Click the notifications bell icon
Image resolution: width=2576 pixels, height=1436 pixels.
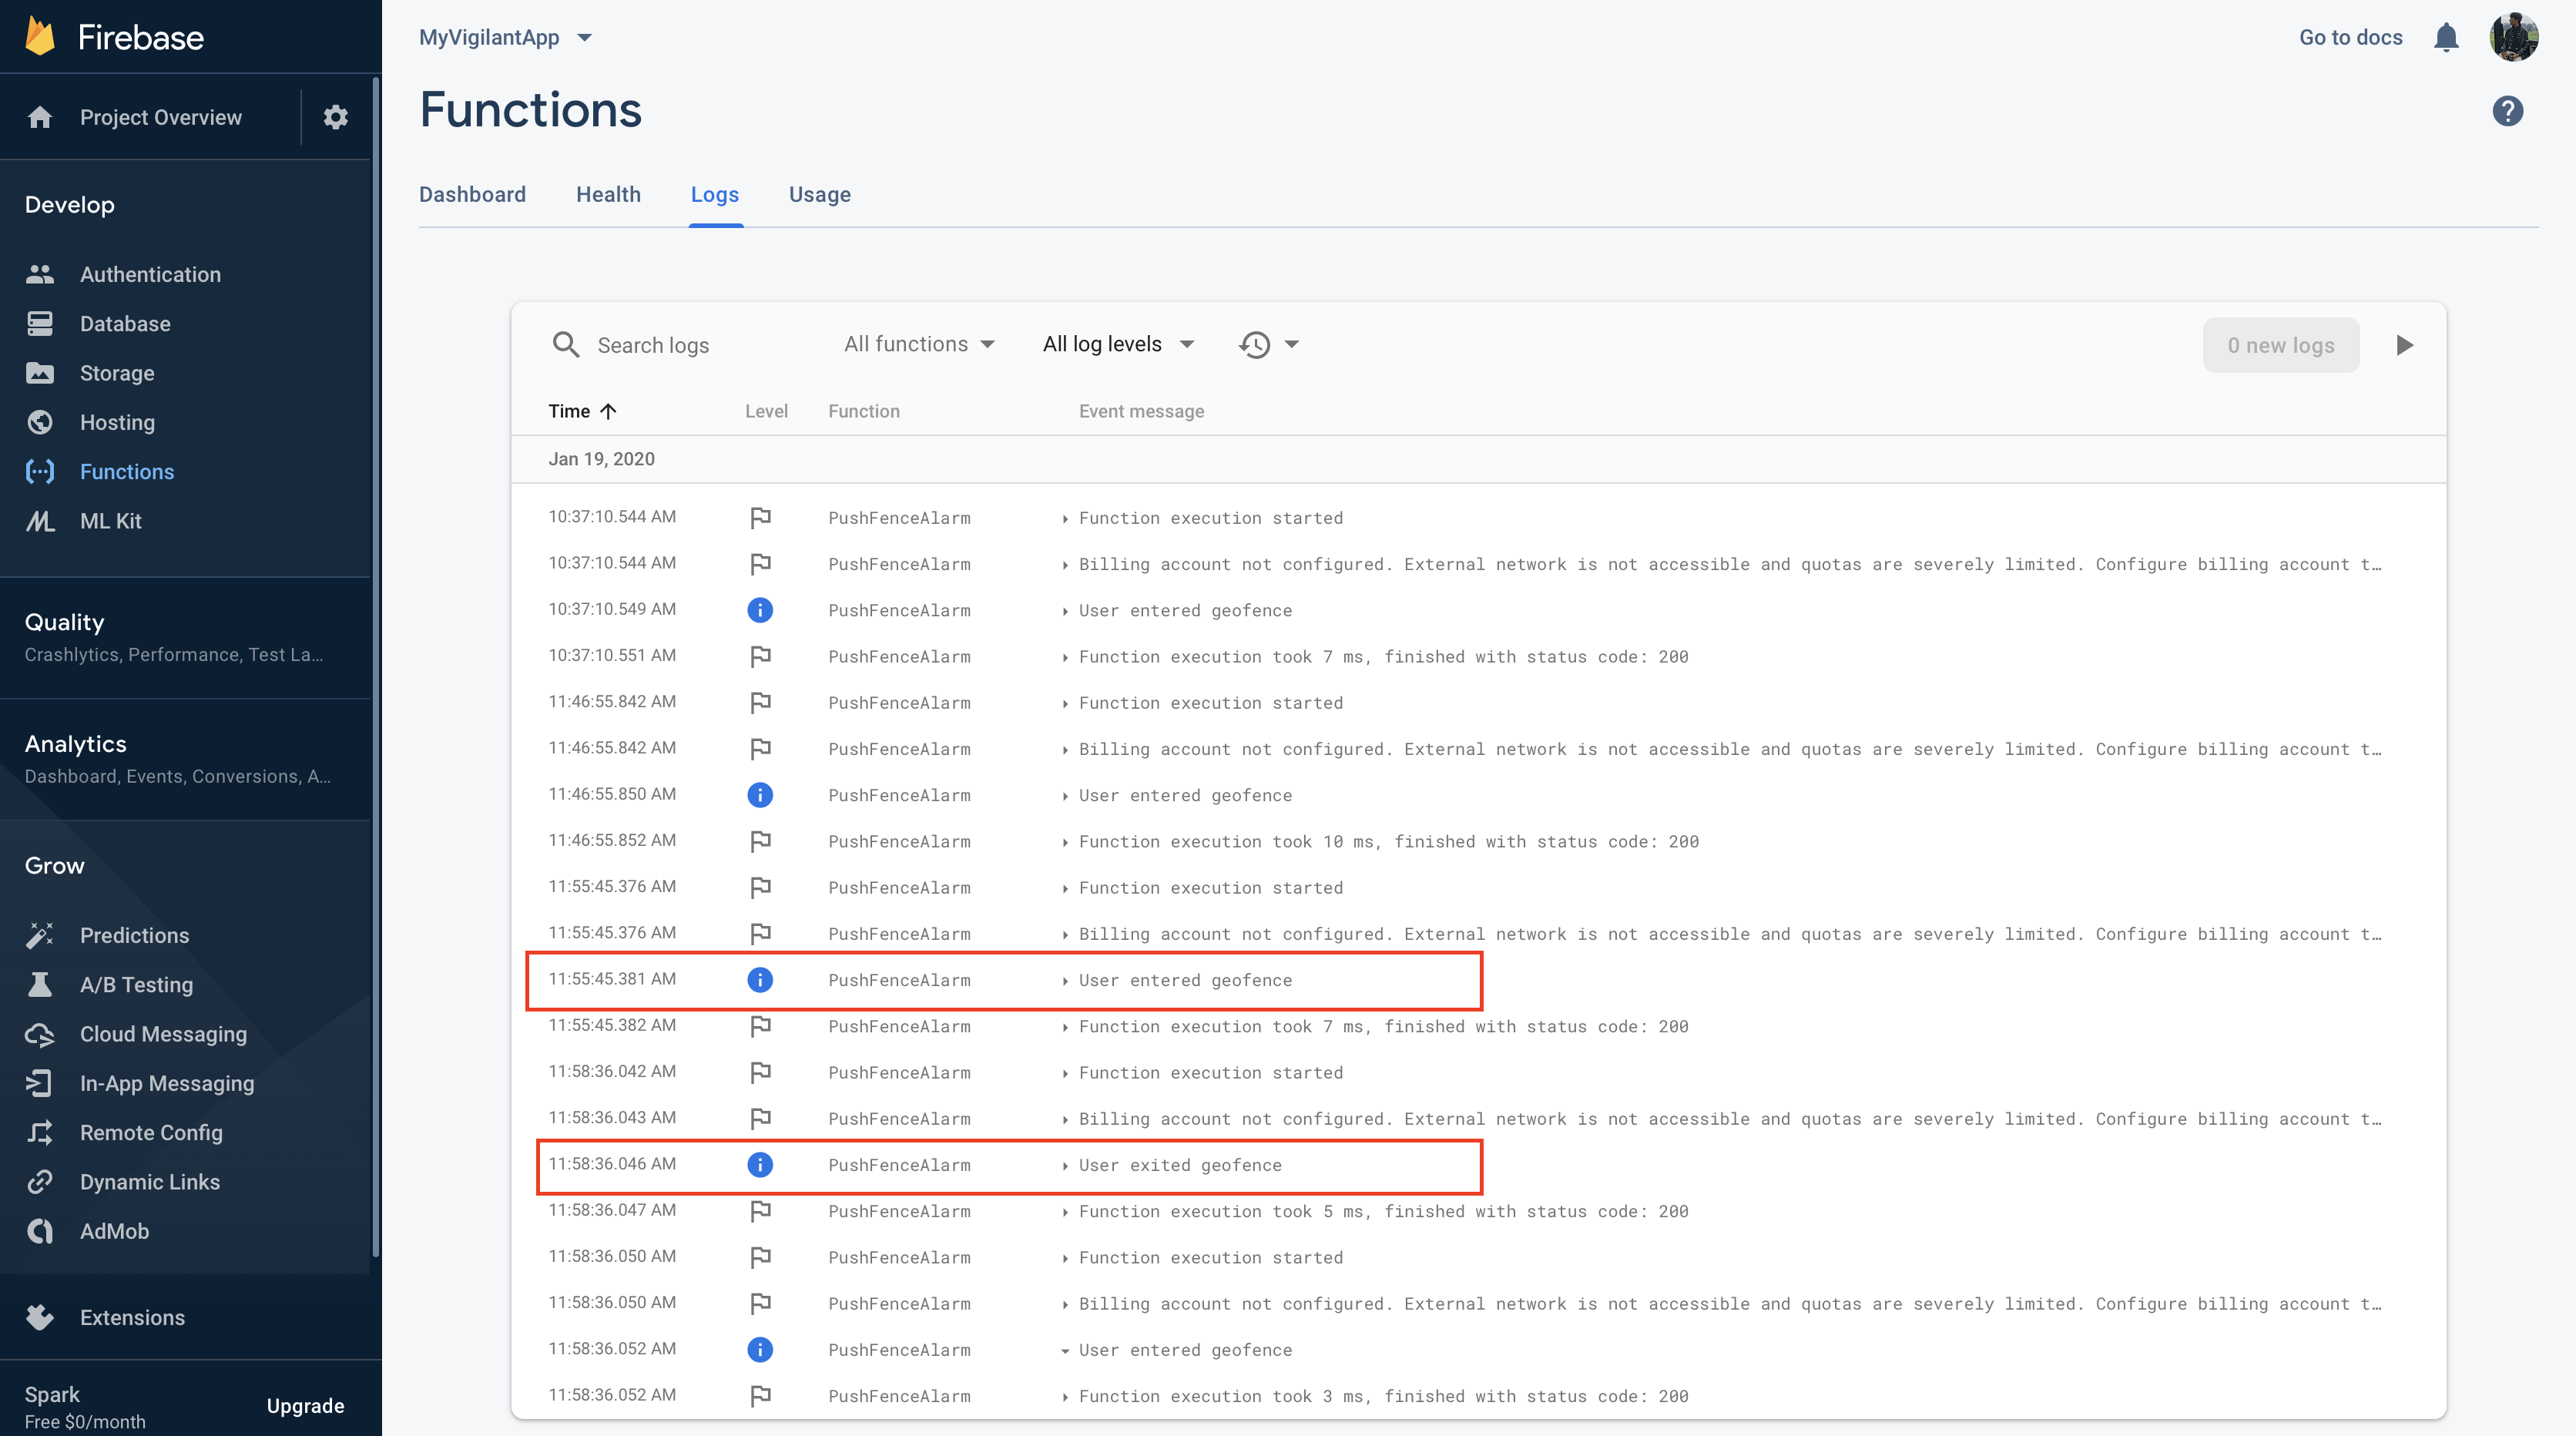click(2446, 37)
